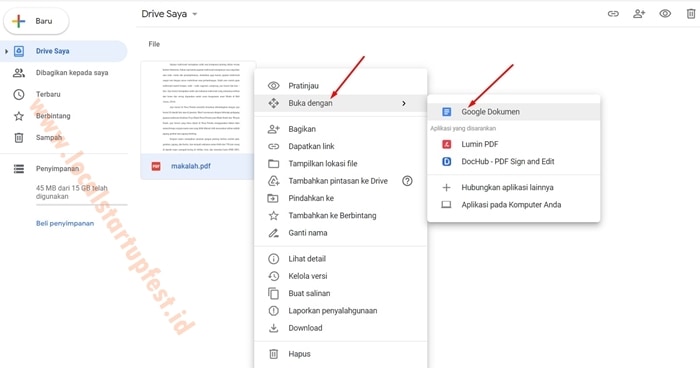Click the copy icon beside Buat salinan
700x368 pixels.
[273, 293]
